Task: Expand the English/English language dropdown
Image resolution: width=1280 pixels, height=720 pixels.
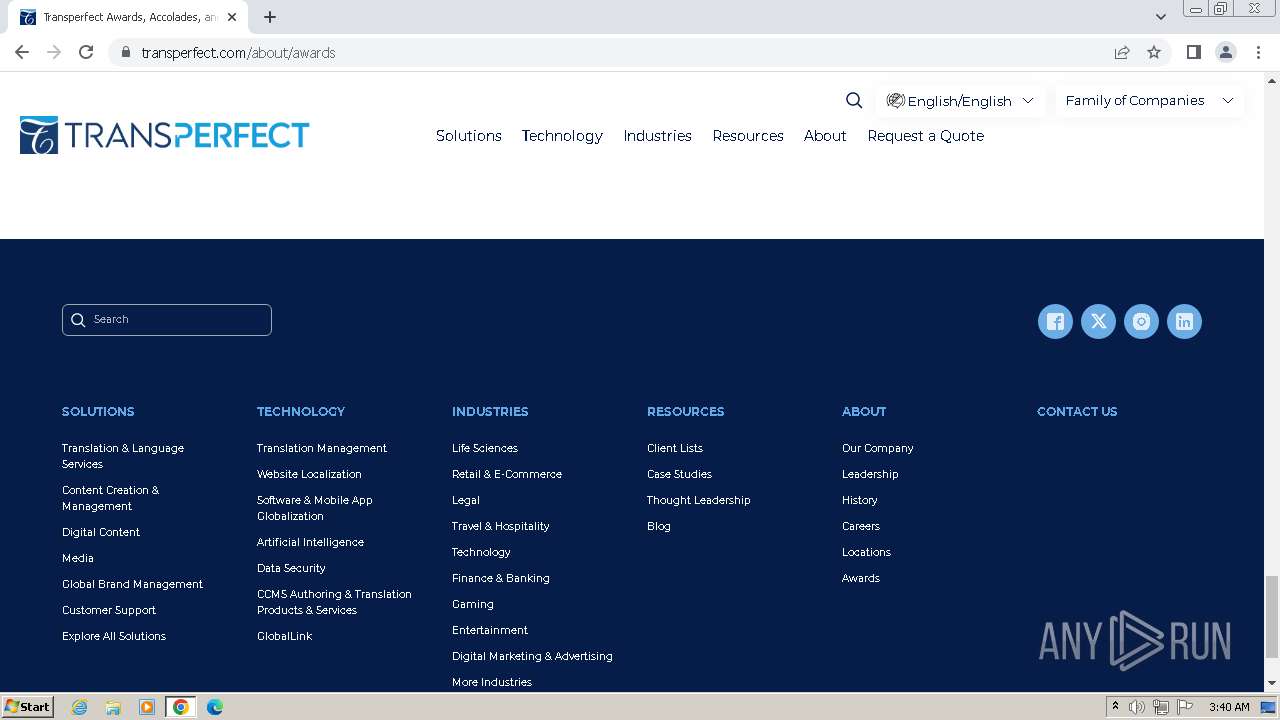Action: pyautogui.click(x=960, y=100)
